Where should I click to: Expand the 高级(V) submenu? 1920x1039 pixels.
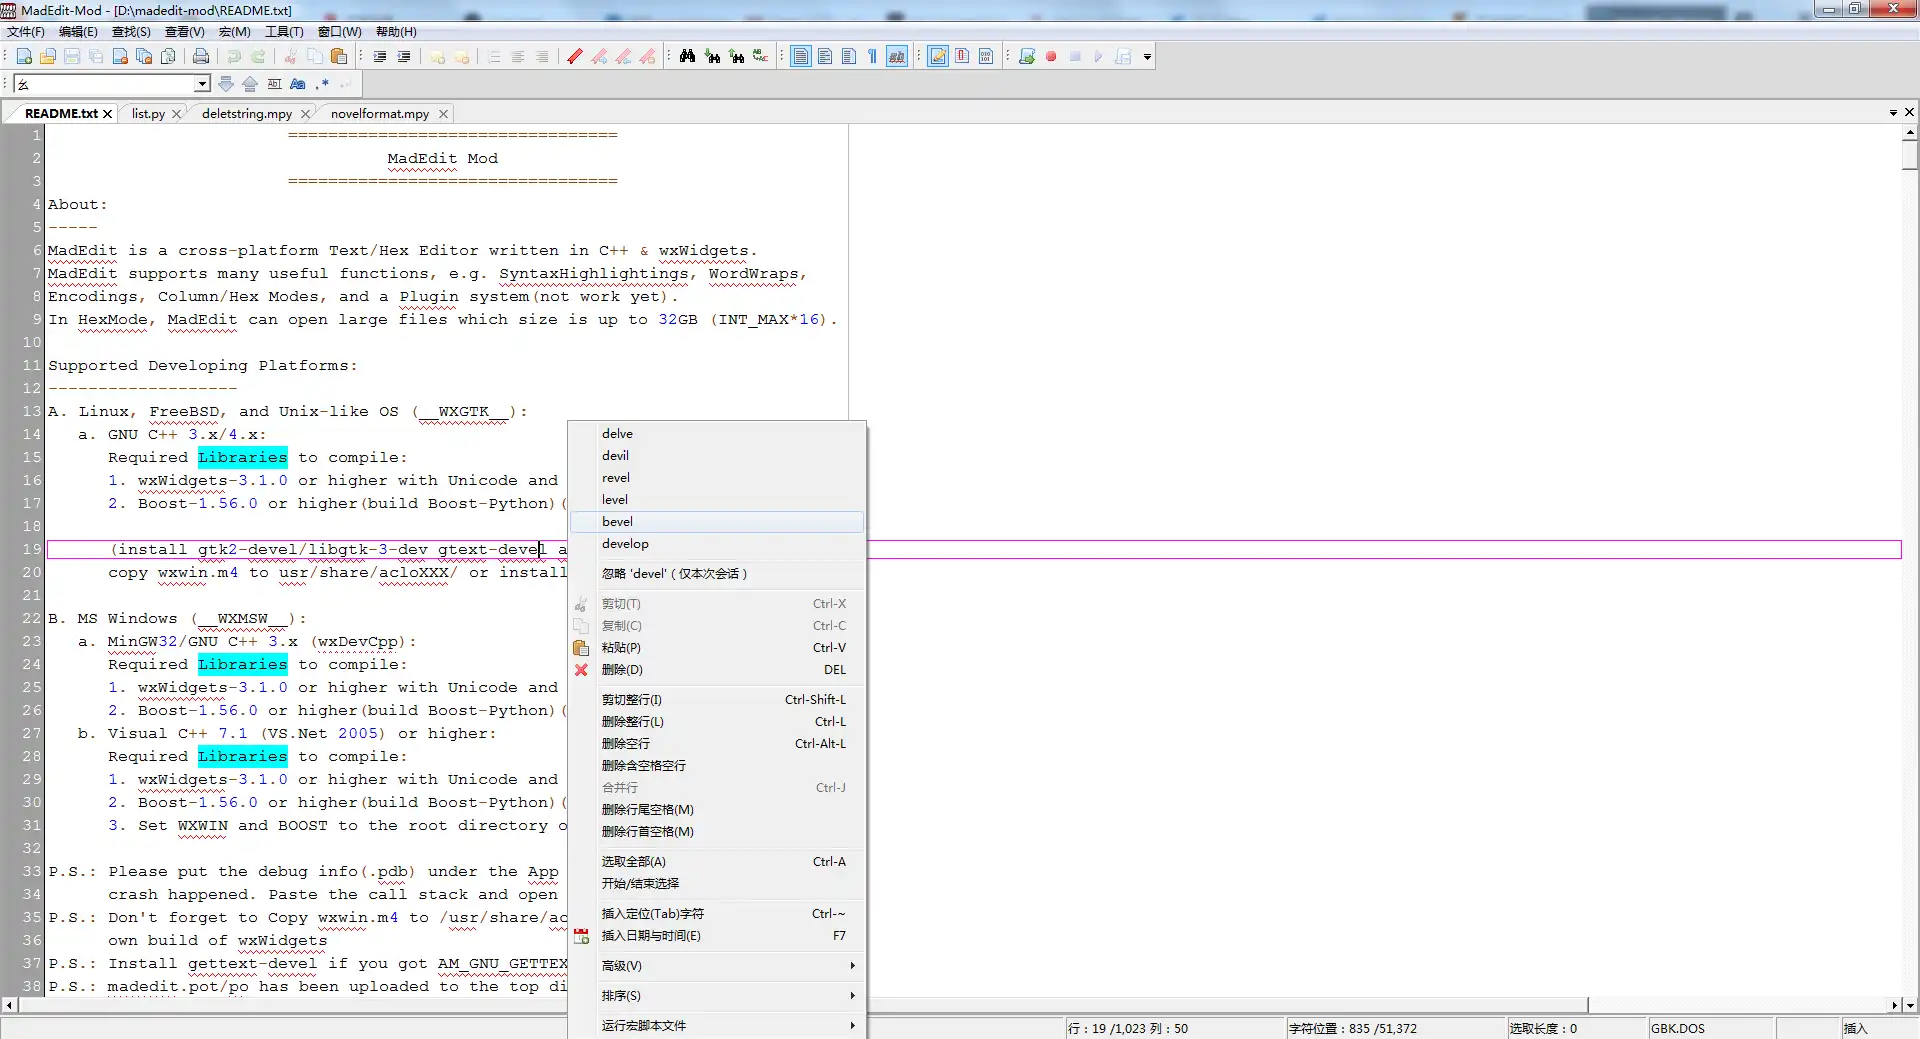point(716,966)
